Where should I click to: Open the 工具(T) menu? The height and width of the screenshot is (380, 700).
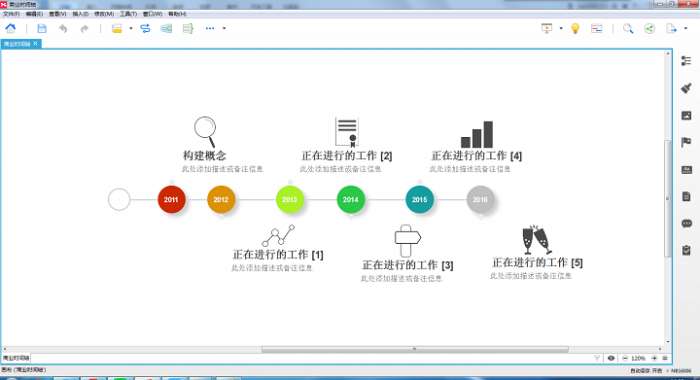(128, 14)
